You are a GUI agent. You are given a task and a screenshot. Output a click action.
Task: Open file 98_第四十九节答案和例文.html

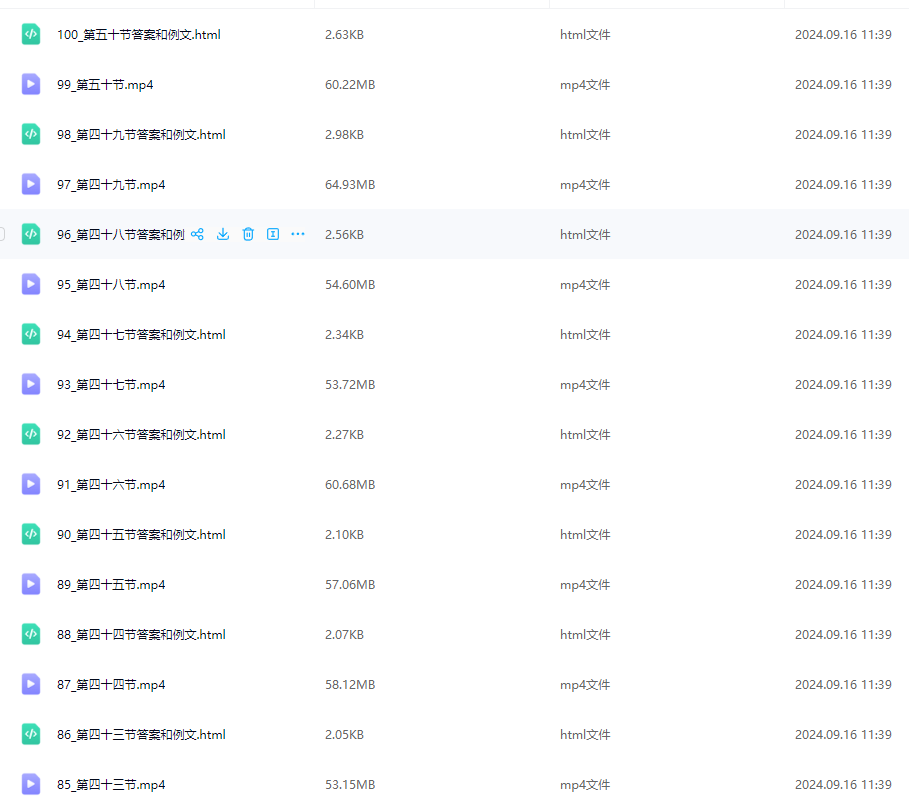(x=141, y=135)
